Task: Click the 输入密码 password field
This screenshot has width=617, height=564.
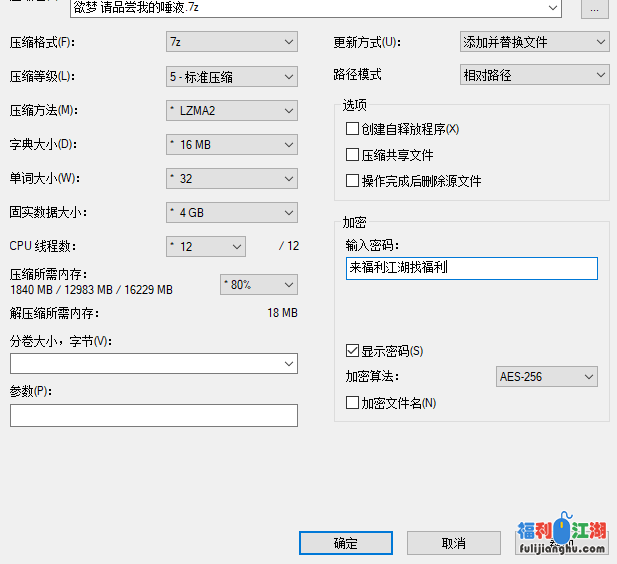Action: tap(471, 268)
